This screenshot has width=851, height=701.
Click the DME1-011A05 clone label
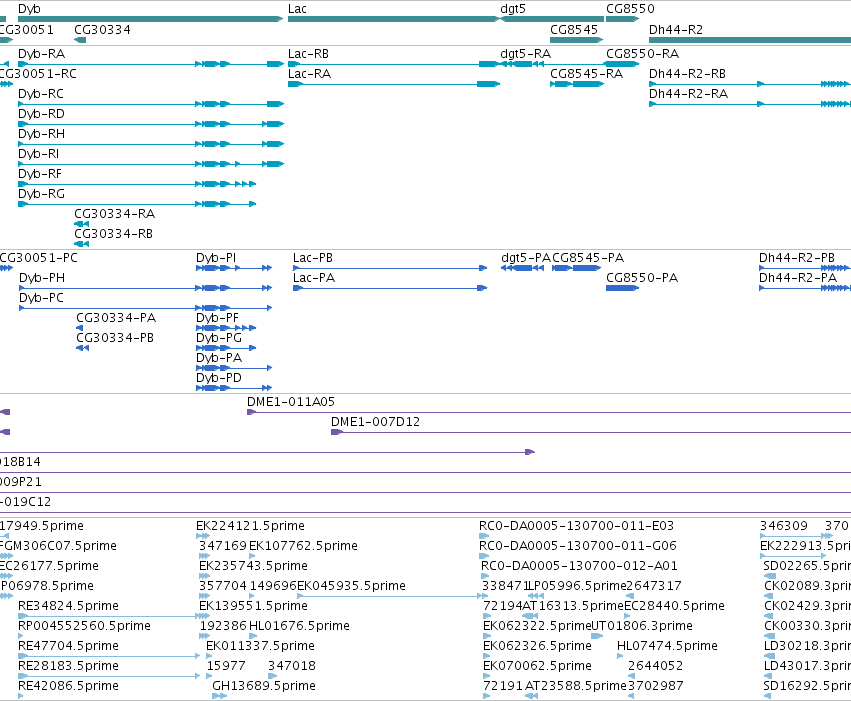291,402
